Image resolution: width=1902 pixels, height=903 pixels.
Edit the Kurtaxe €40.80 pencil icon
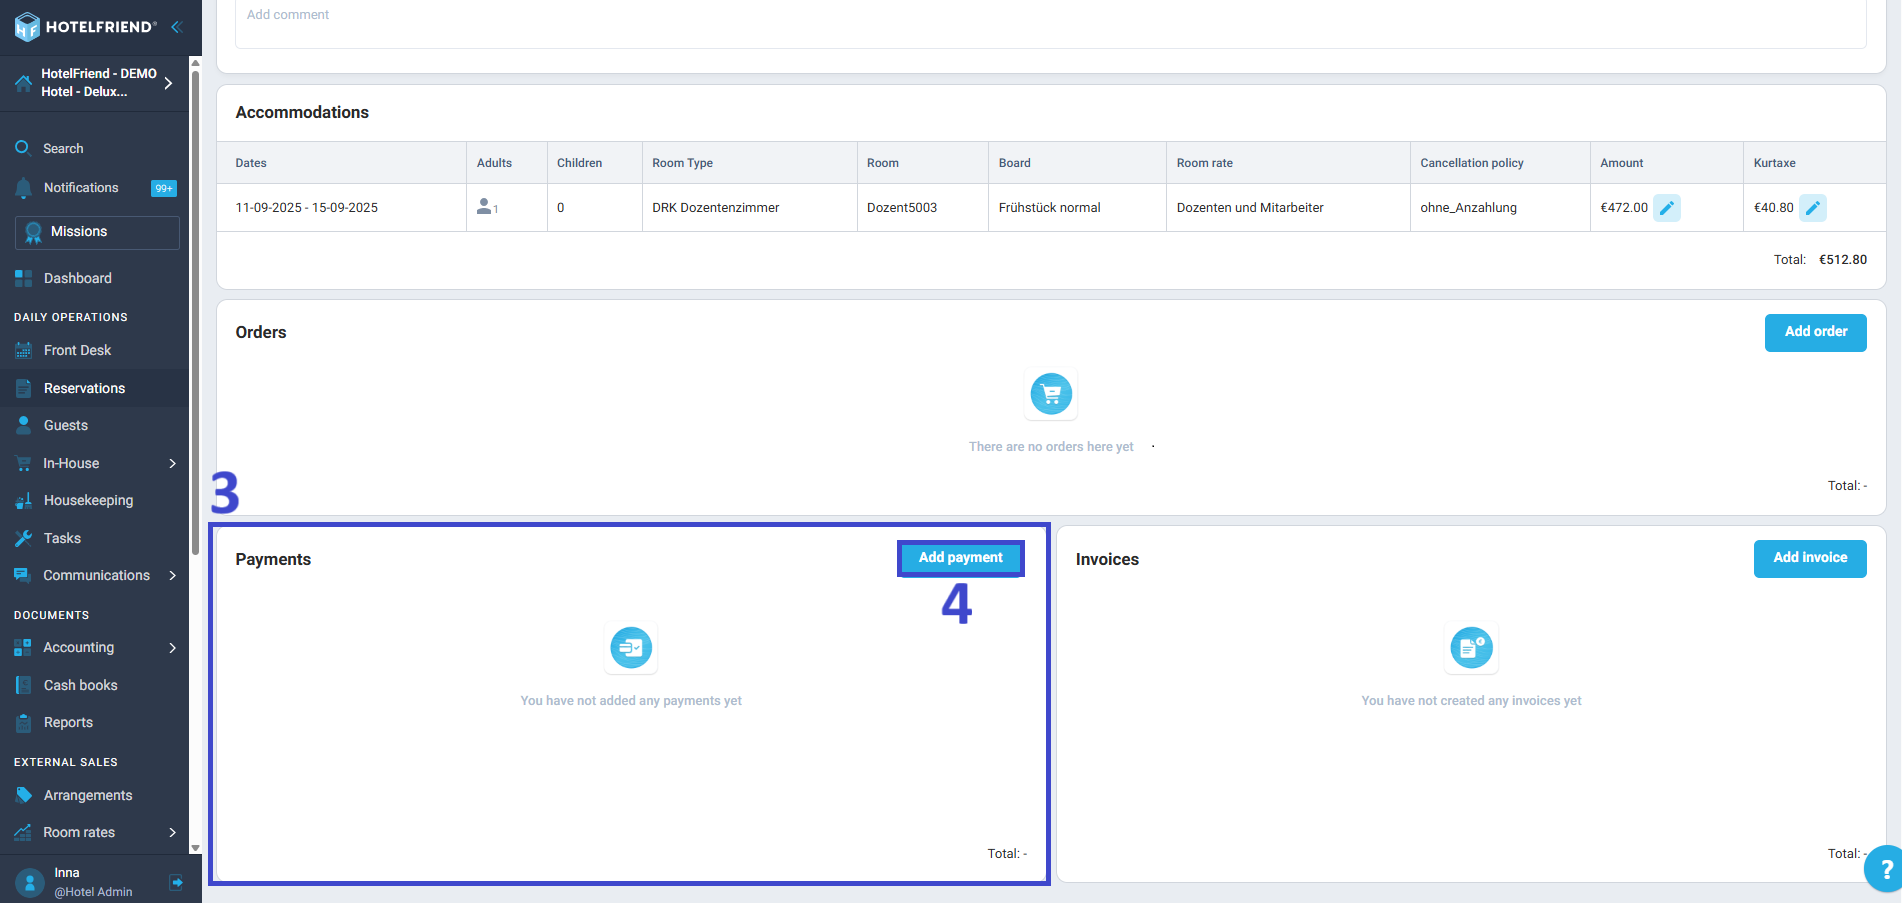[x=1812, y=208]
